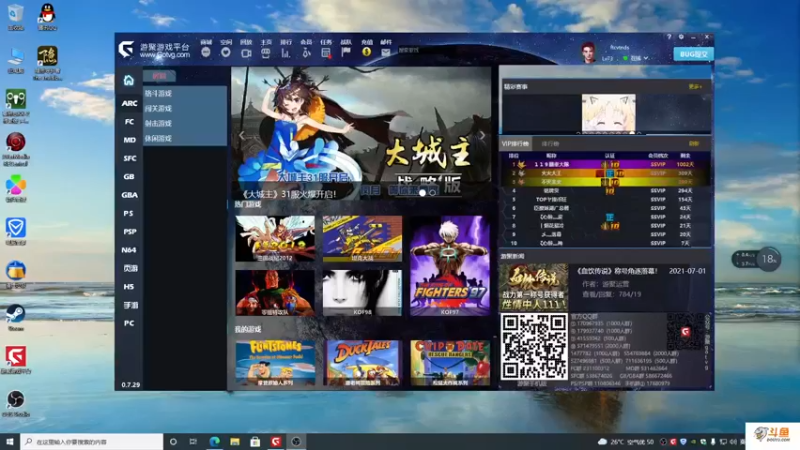This screenshot has height=450, width=800.
Task: Open the 会员 member icon in toolbar
Action: tap(306, 53)
